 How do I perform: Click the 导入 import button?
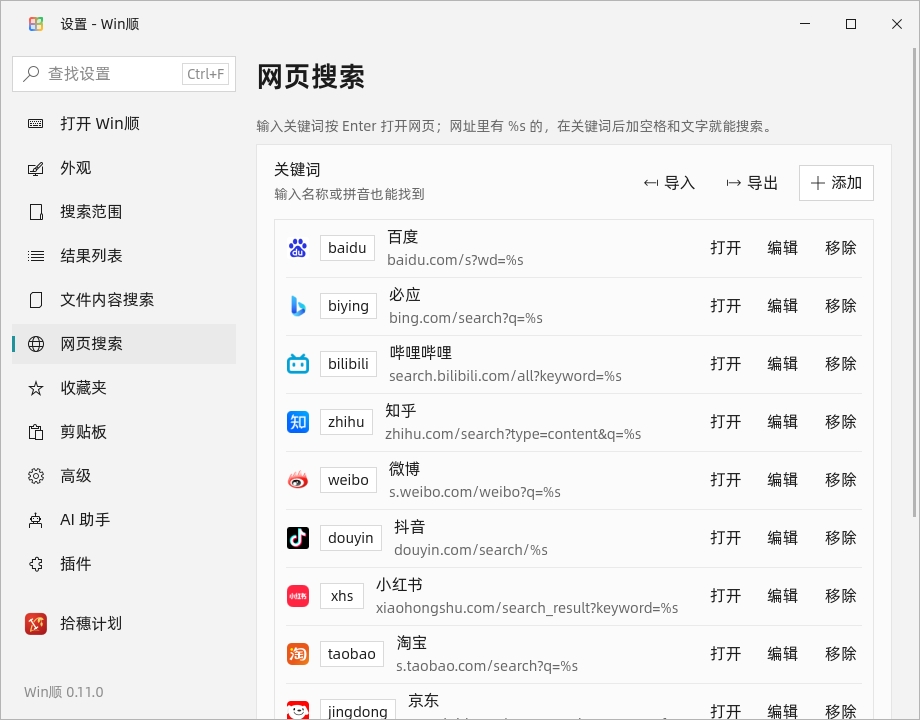click(669, 183)
